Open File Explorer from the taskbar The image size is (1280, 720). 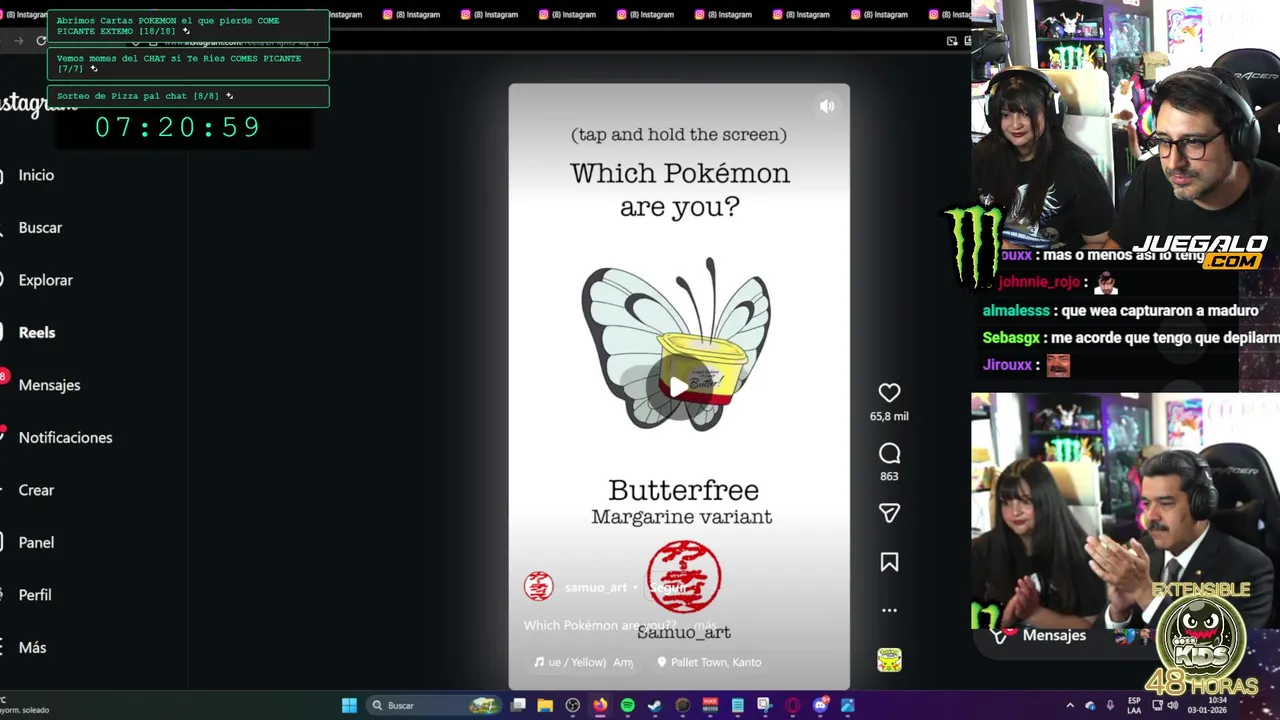(545, 705)
